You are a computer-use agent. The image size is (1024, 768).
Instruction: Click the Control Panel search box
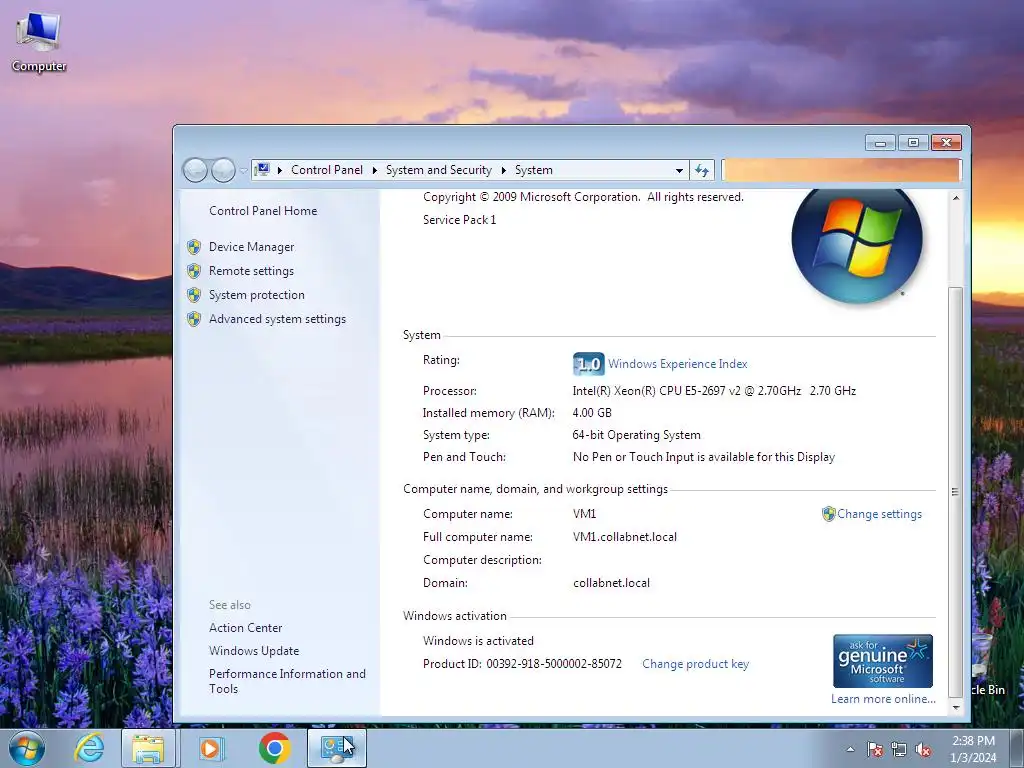click(841, 170)
